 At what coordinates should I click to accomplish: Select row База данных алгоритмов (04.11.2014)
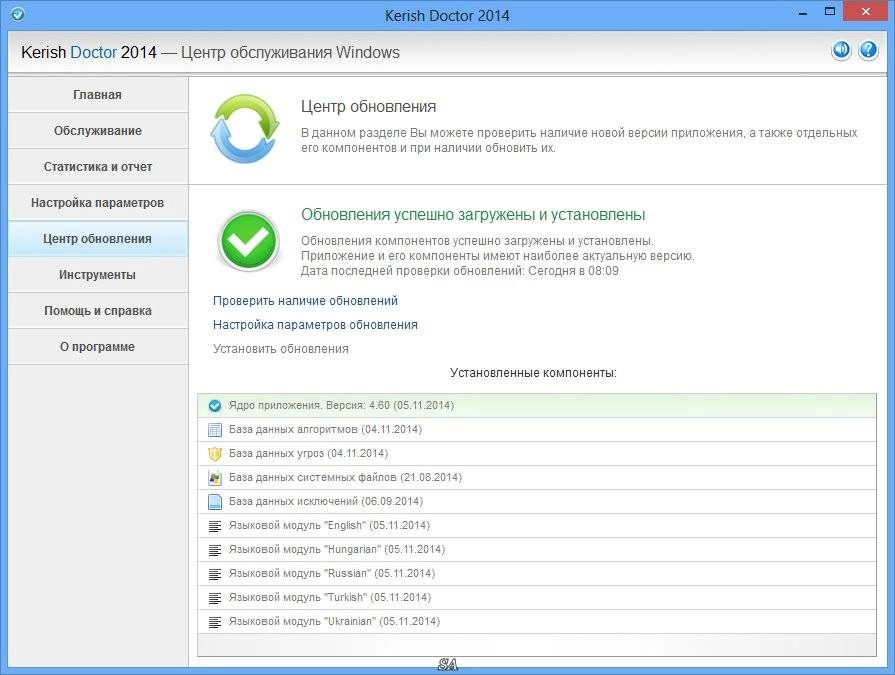point(537,430)
